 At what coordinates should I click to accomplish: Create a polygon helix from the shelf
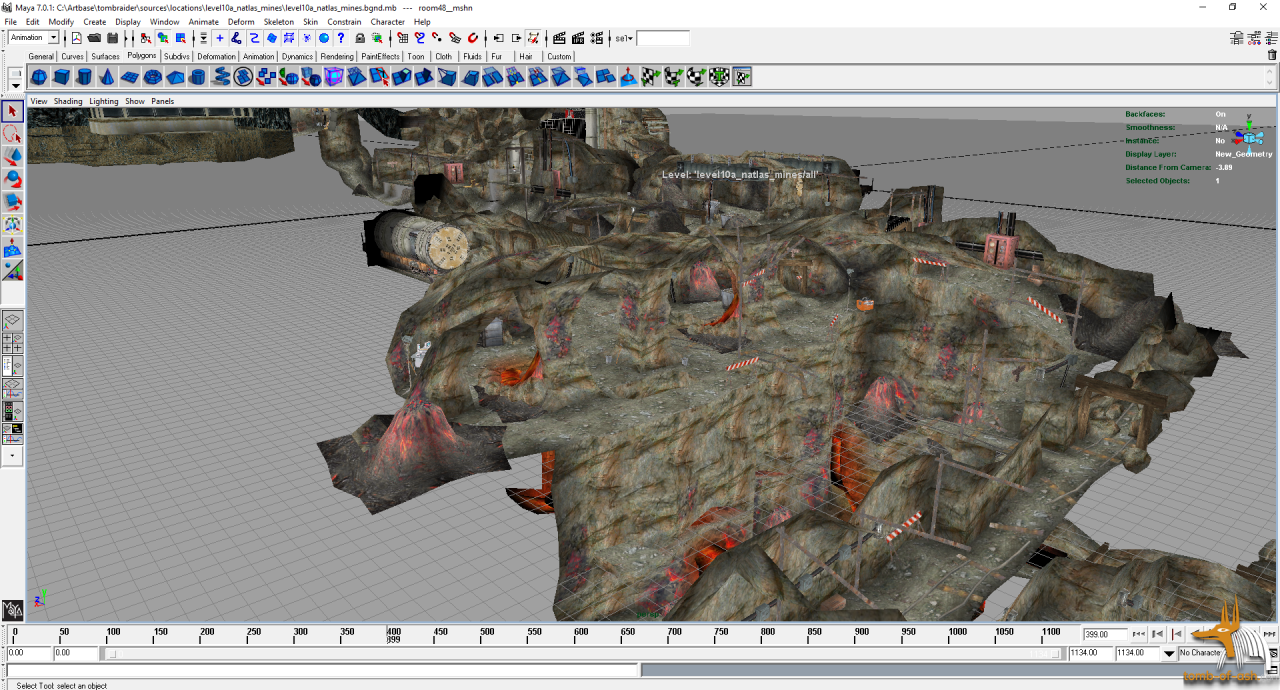[x=221, y=77]
